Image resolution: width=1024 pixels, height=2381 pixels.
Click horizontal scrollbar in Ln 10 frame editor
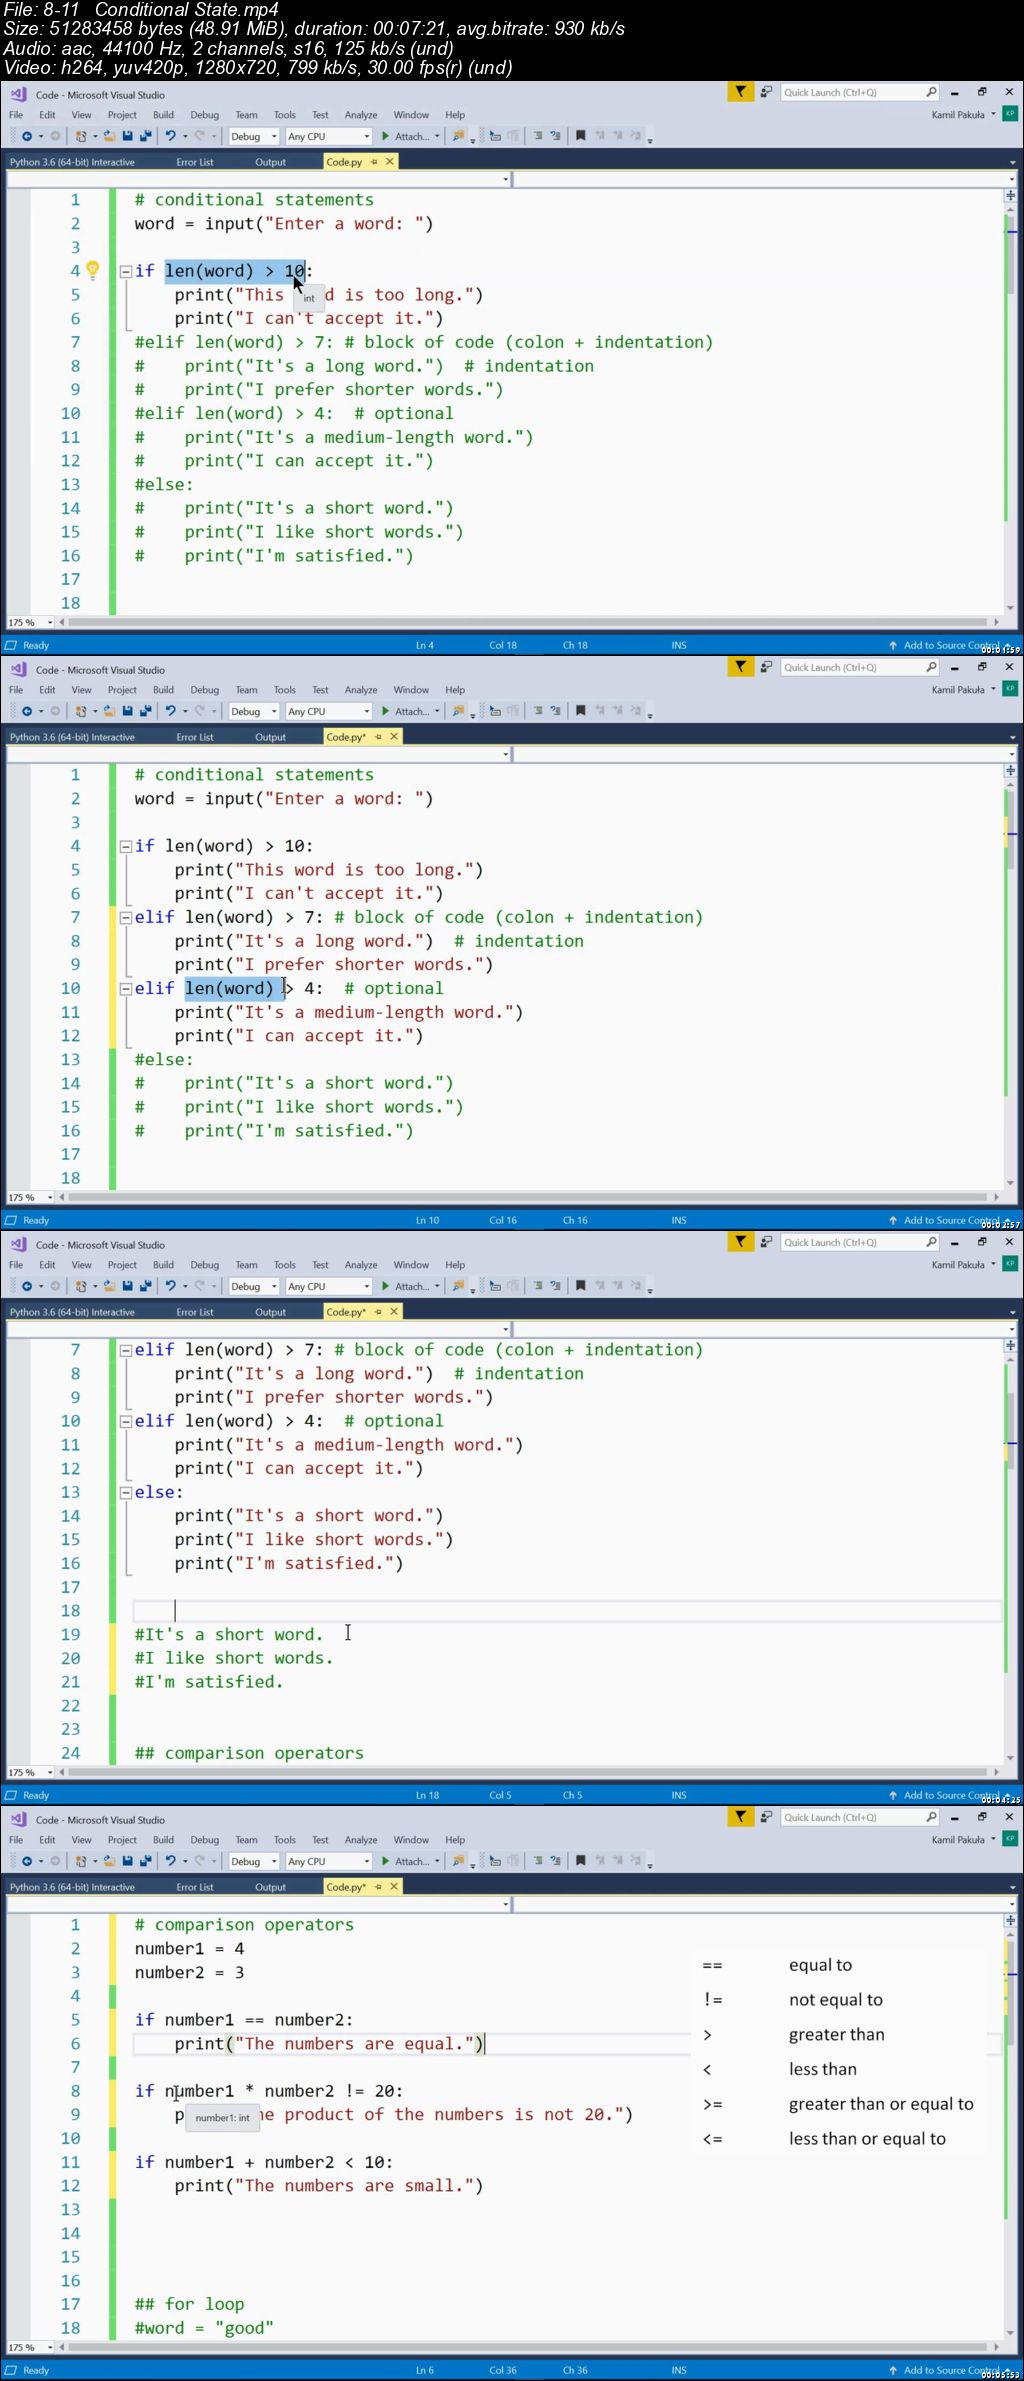(x=529, y=1197)
